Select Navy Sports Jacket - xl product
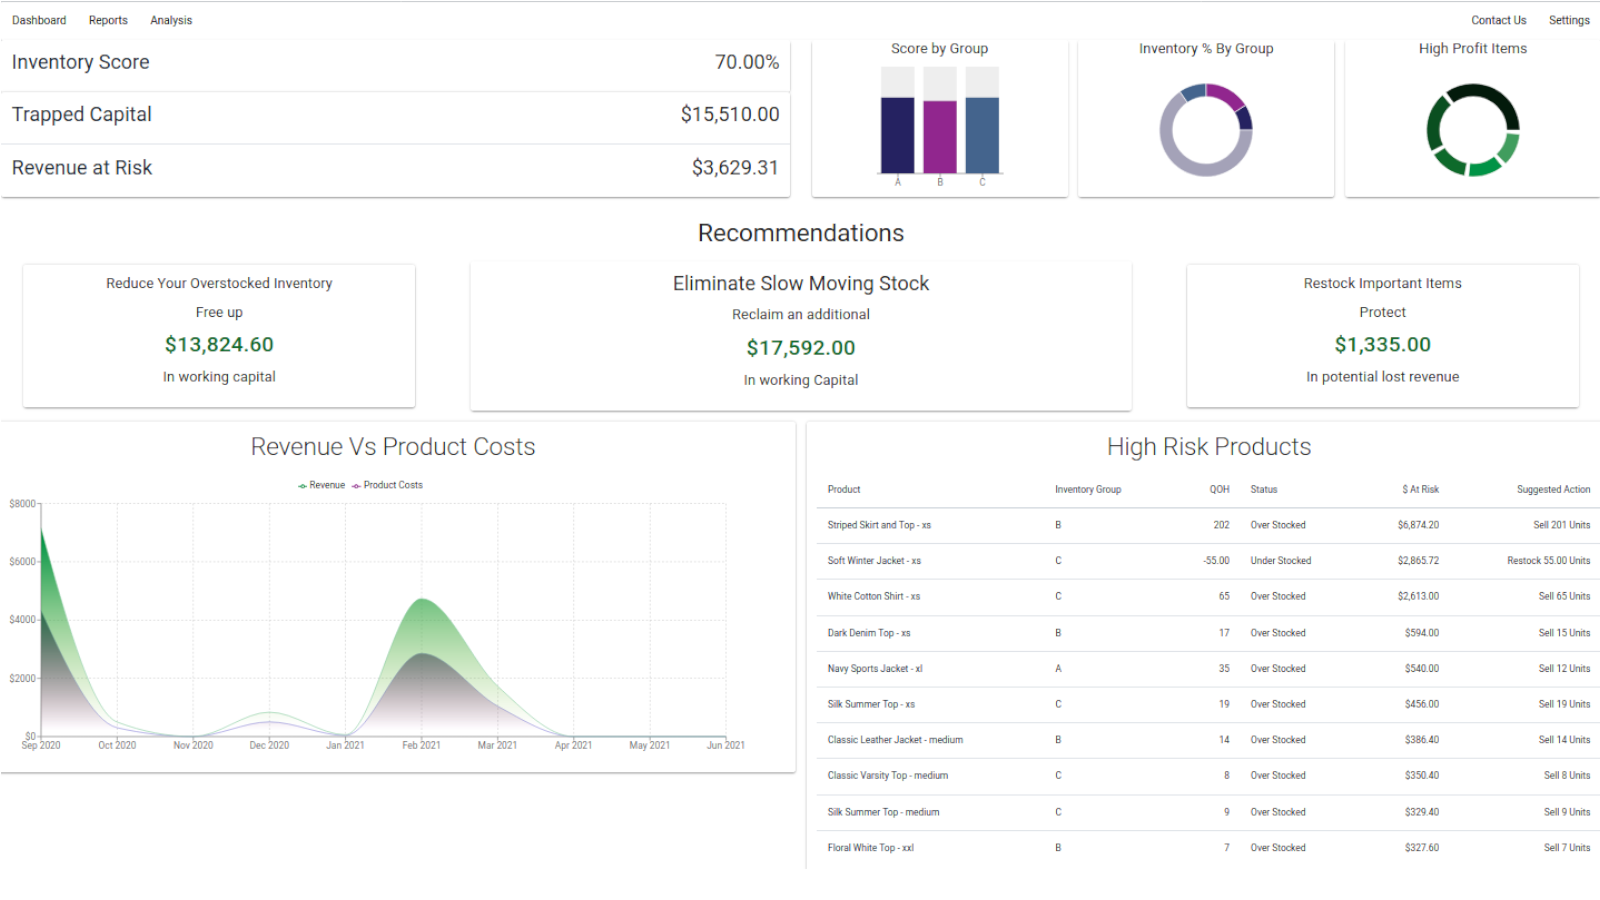The image size is (1600, 900). (x=875, y=669)
